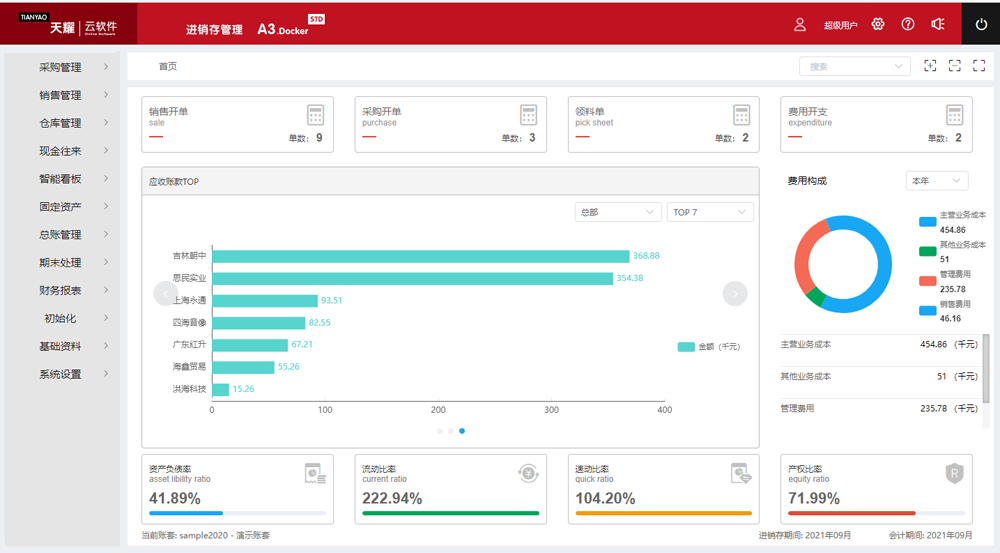Click the power logout icon
The height and width of the screenshot is (553, 1000).
[x=980, y=24]
